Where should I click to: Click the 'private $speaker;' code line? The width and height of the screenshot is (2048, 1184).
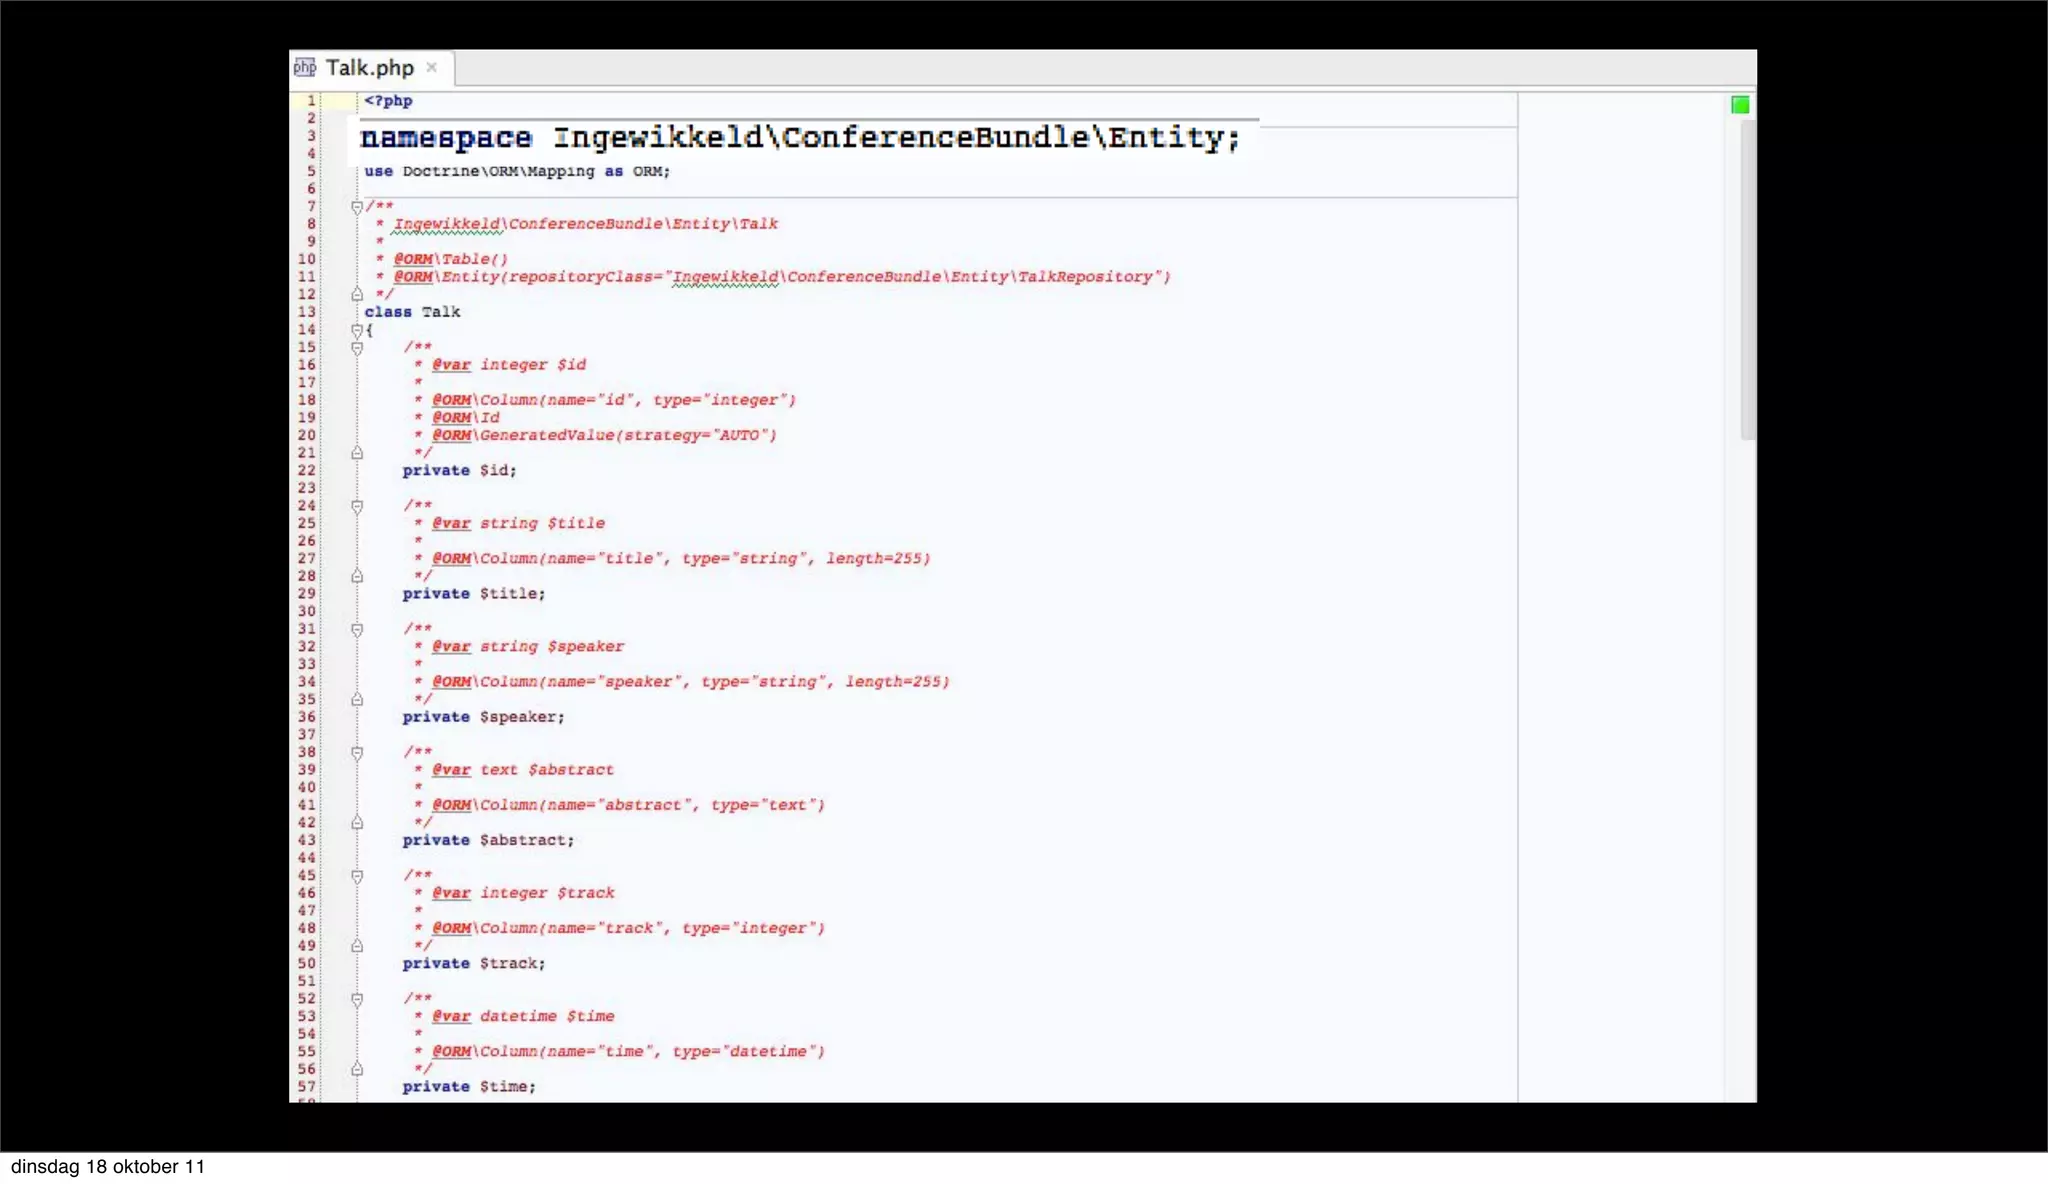(x=483, y=717)
